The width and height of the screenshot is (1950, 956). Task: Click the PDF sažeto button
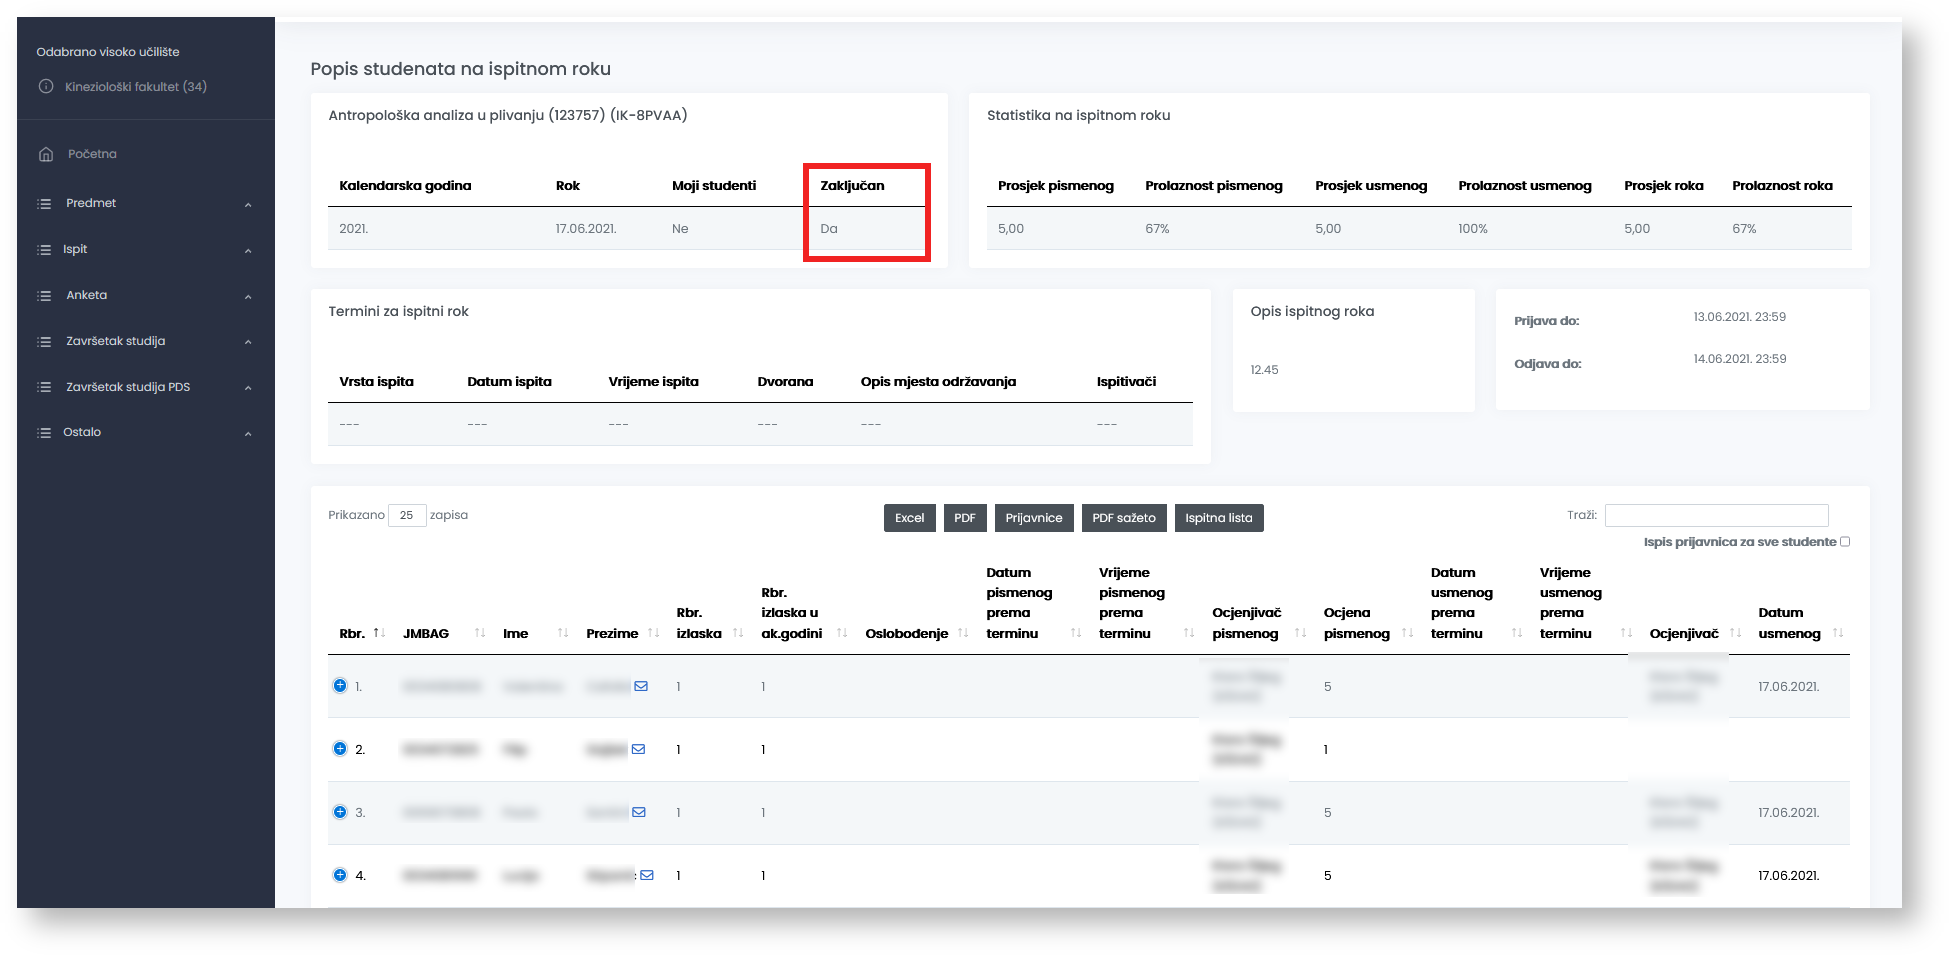[1123, 518]
